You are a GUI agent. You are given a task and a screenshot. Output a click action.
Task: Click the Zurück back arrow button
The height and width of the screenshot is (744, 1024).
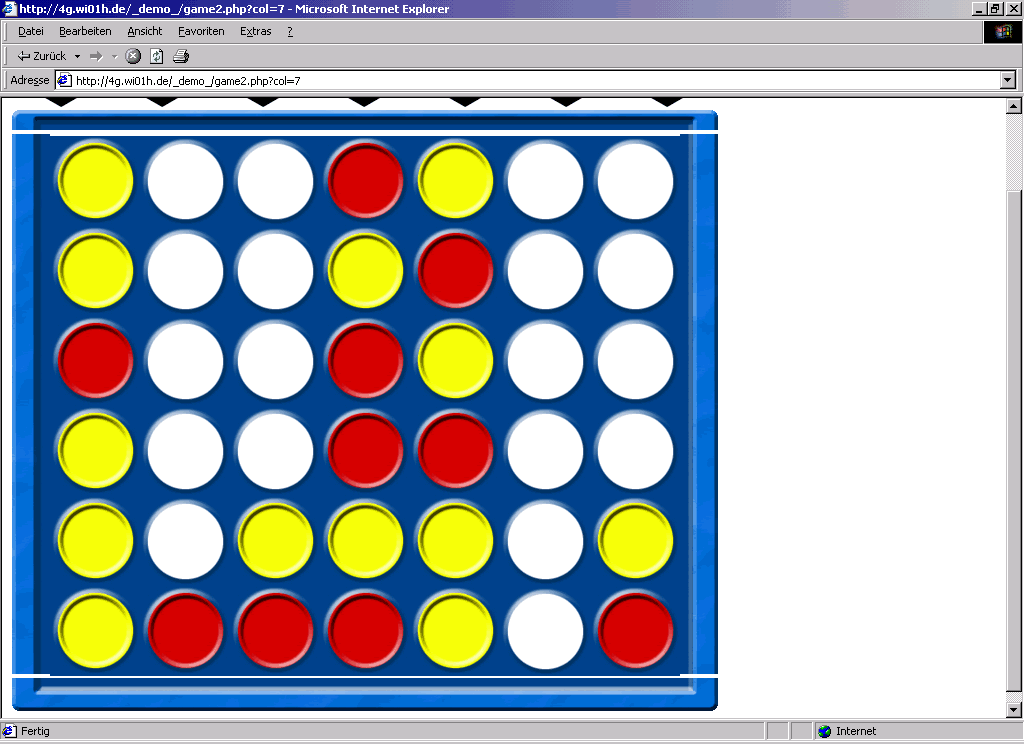point(41,56)
